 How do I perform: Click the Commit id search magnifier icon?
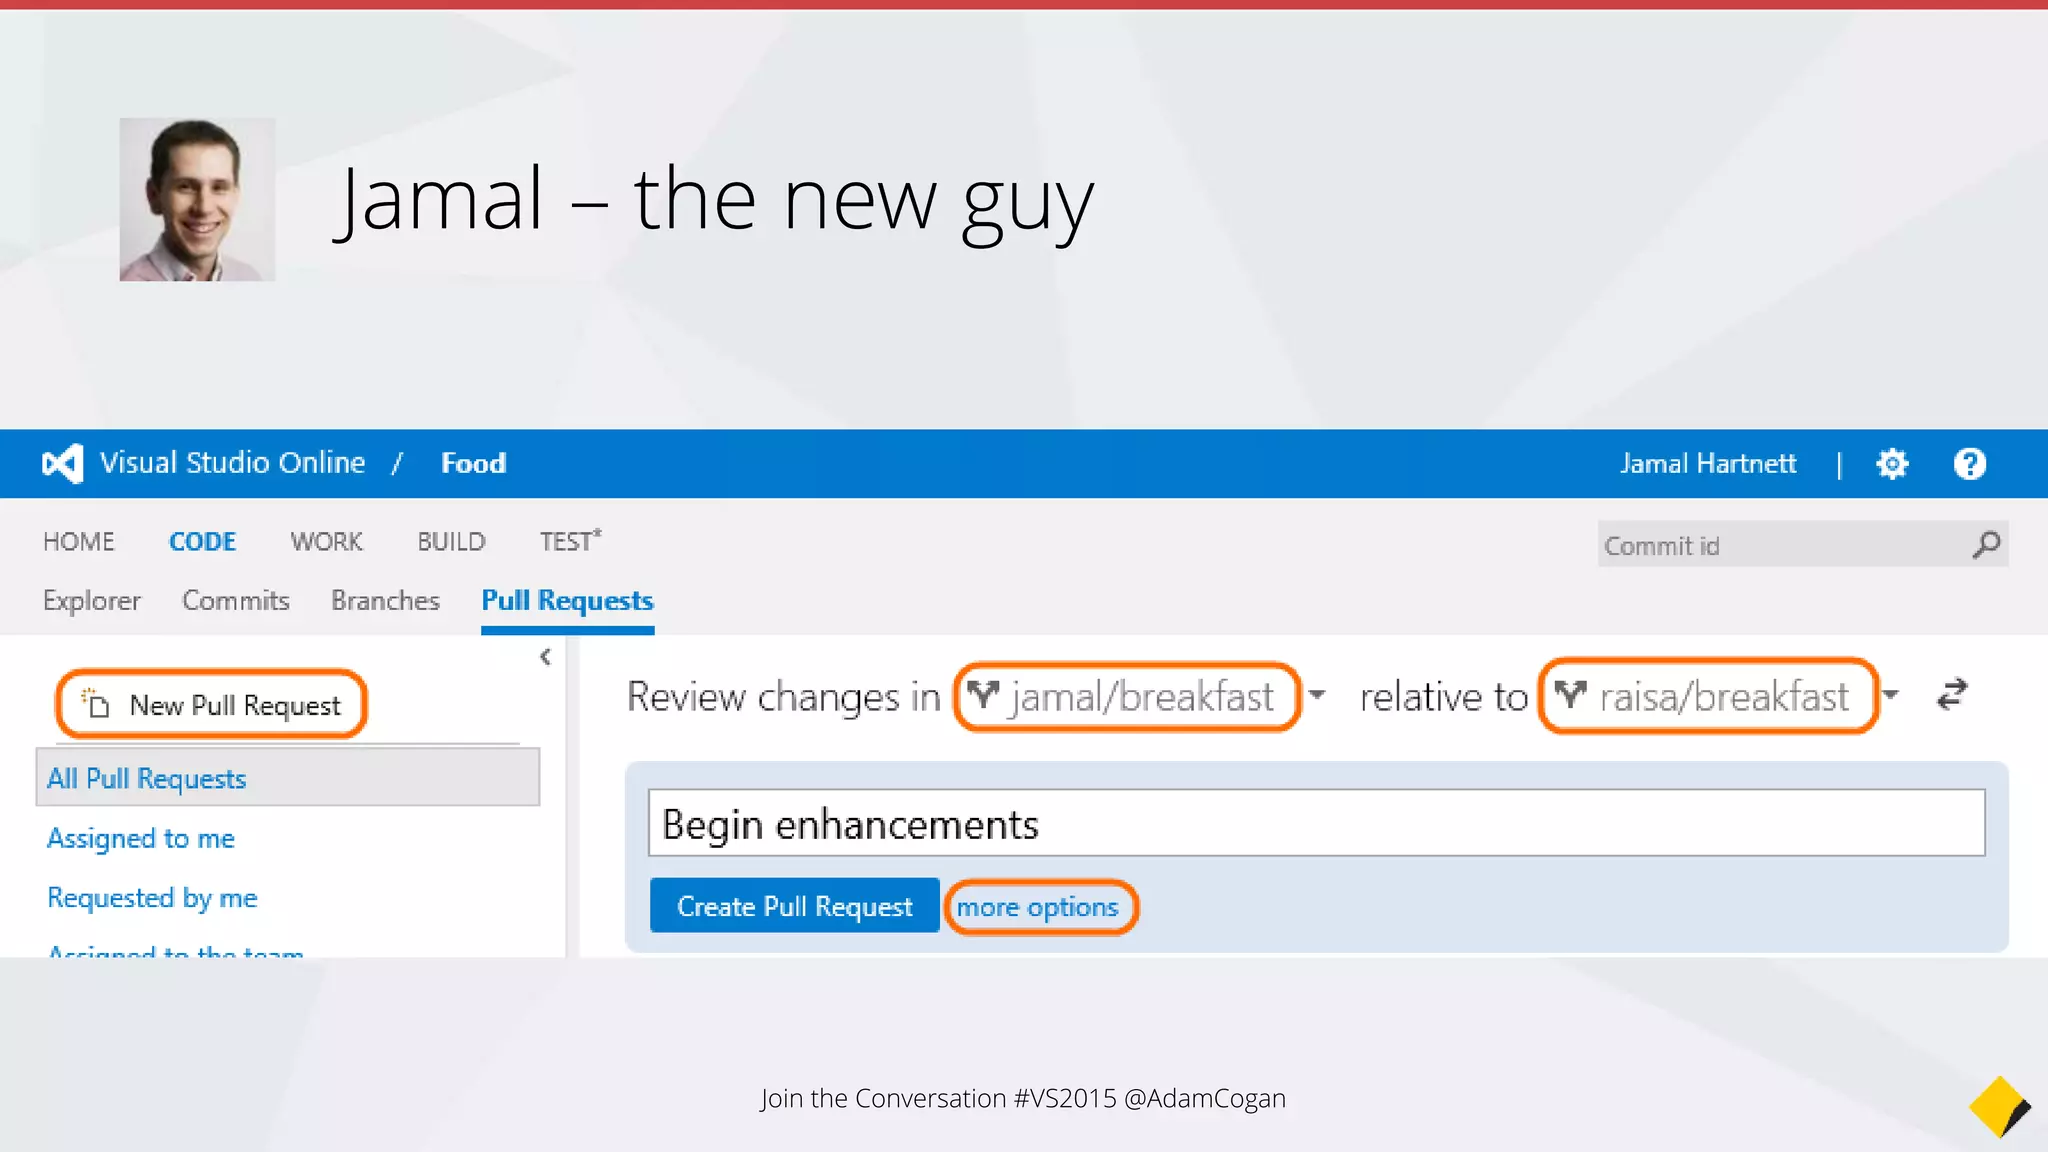[1986, 545]
